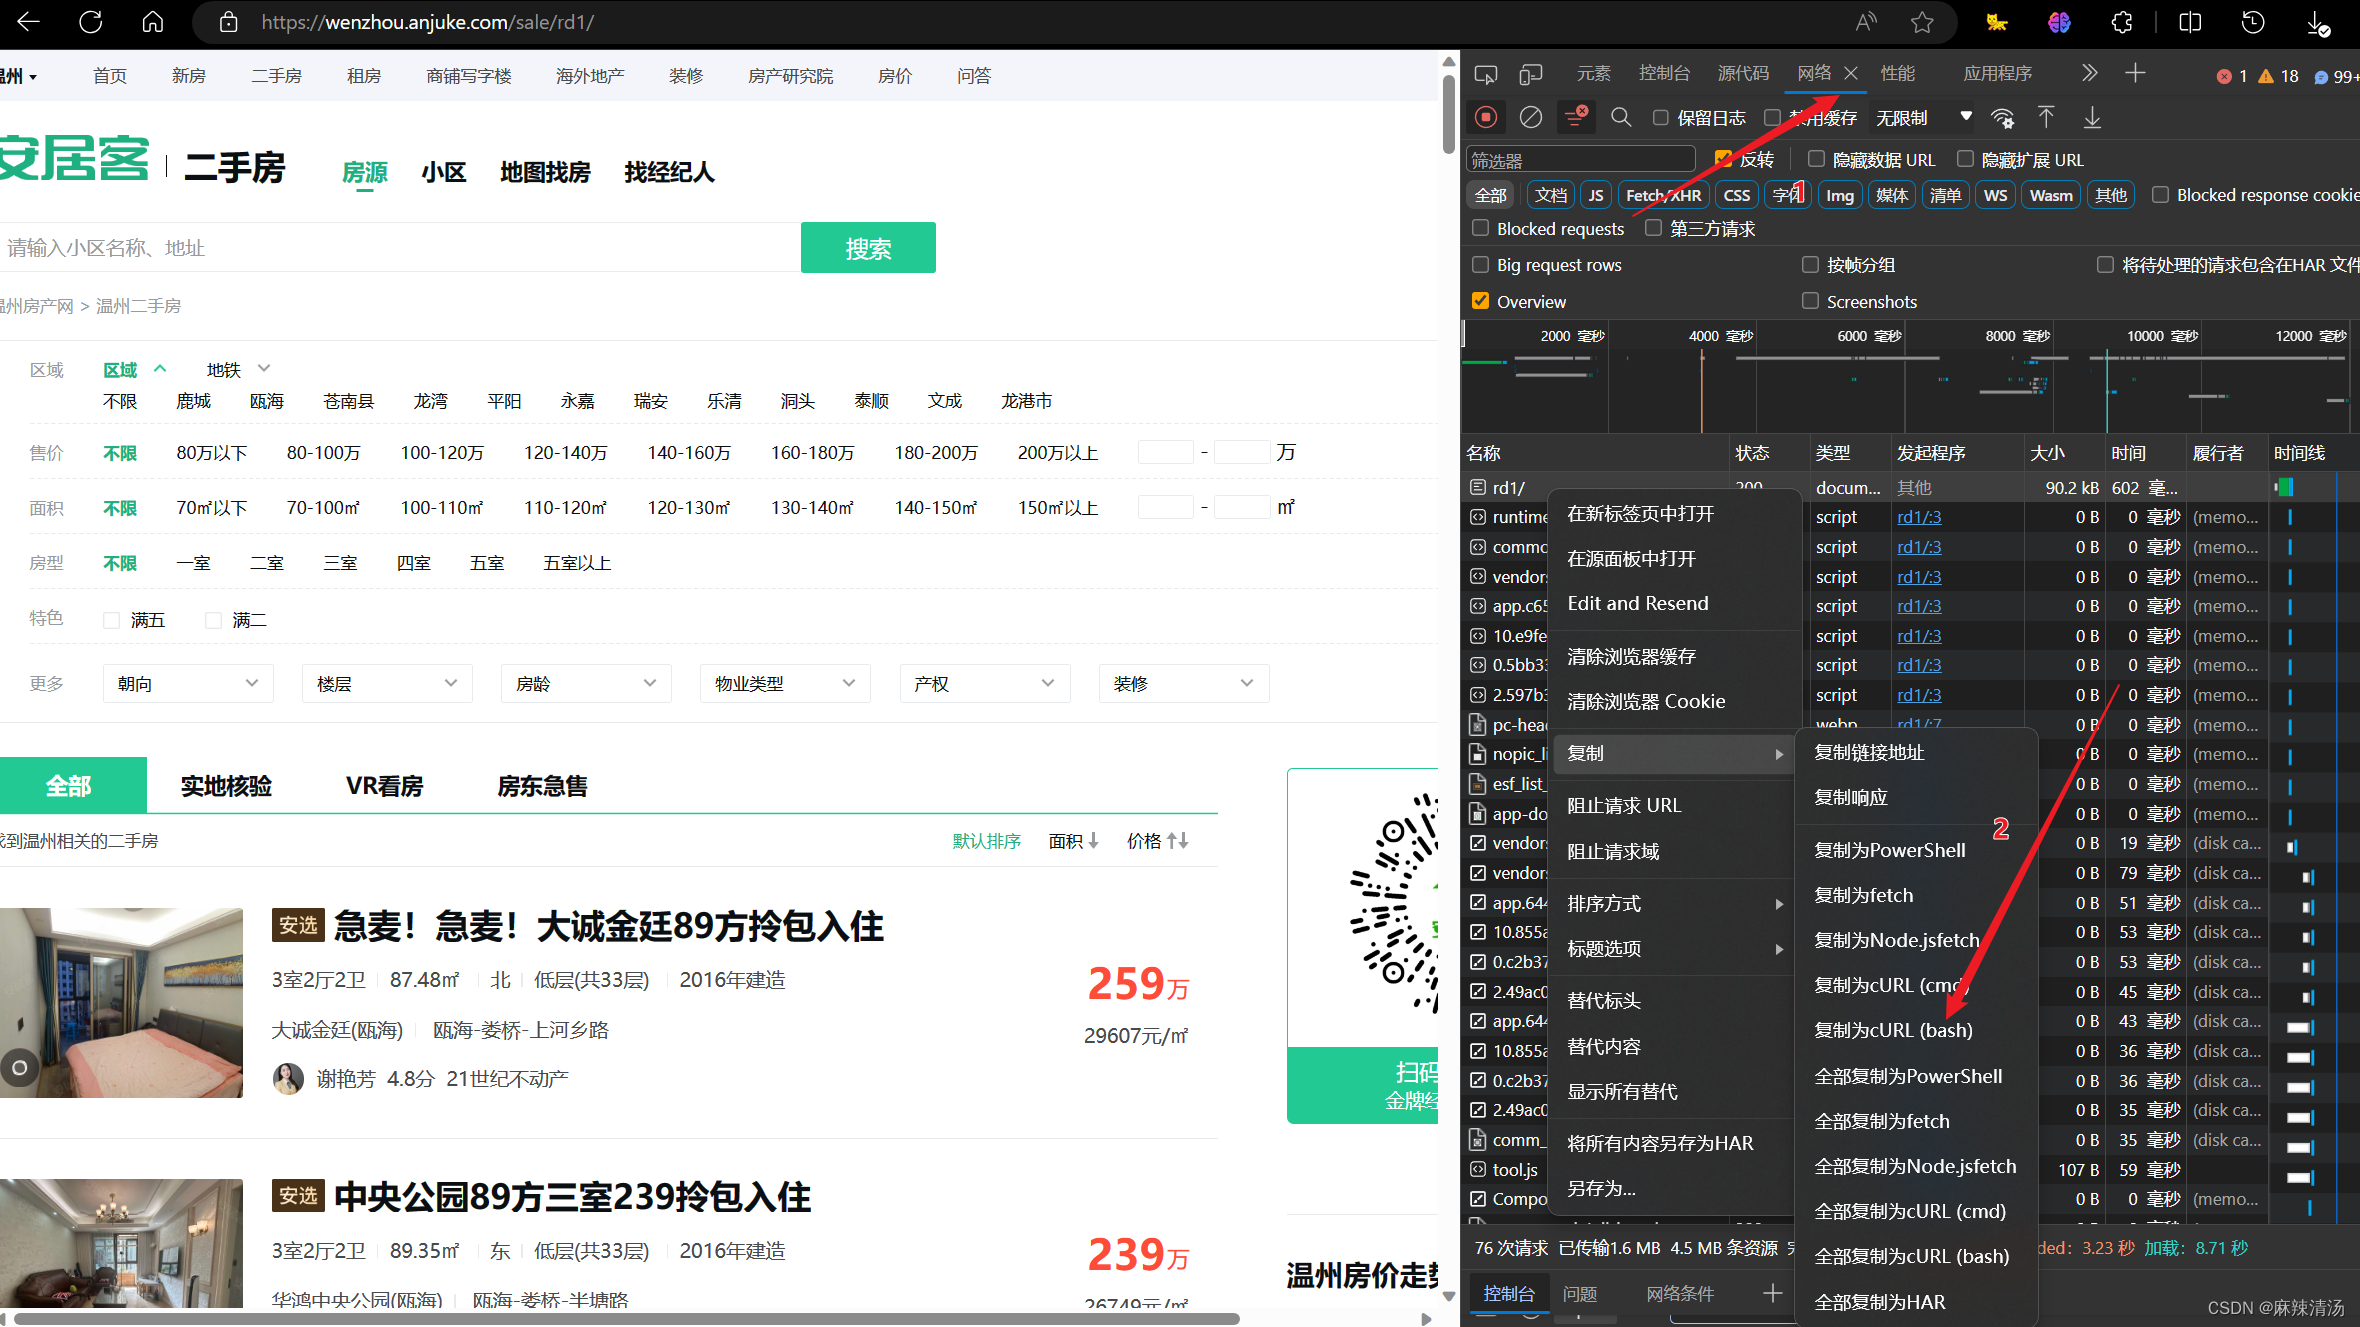Open split screen view icon
The width and height of the screenshot is (2360, 1327).
tap(2190, 22)
